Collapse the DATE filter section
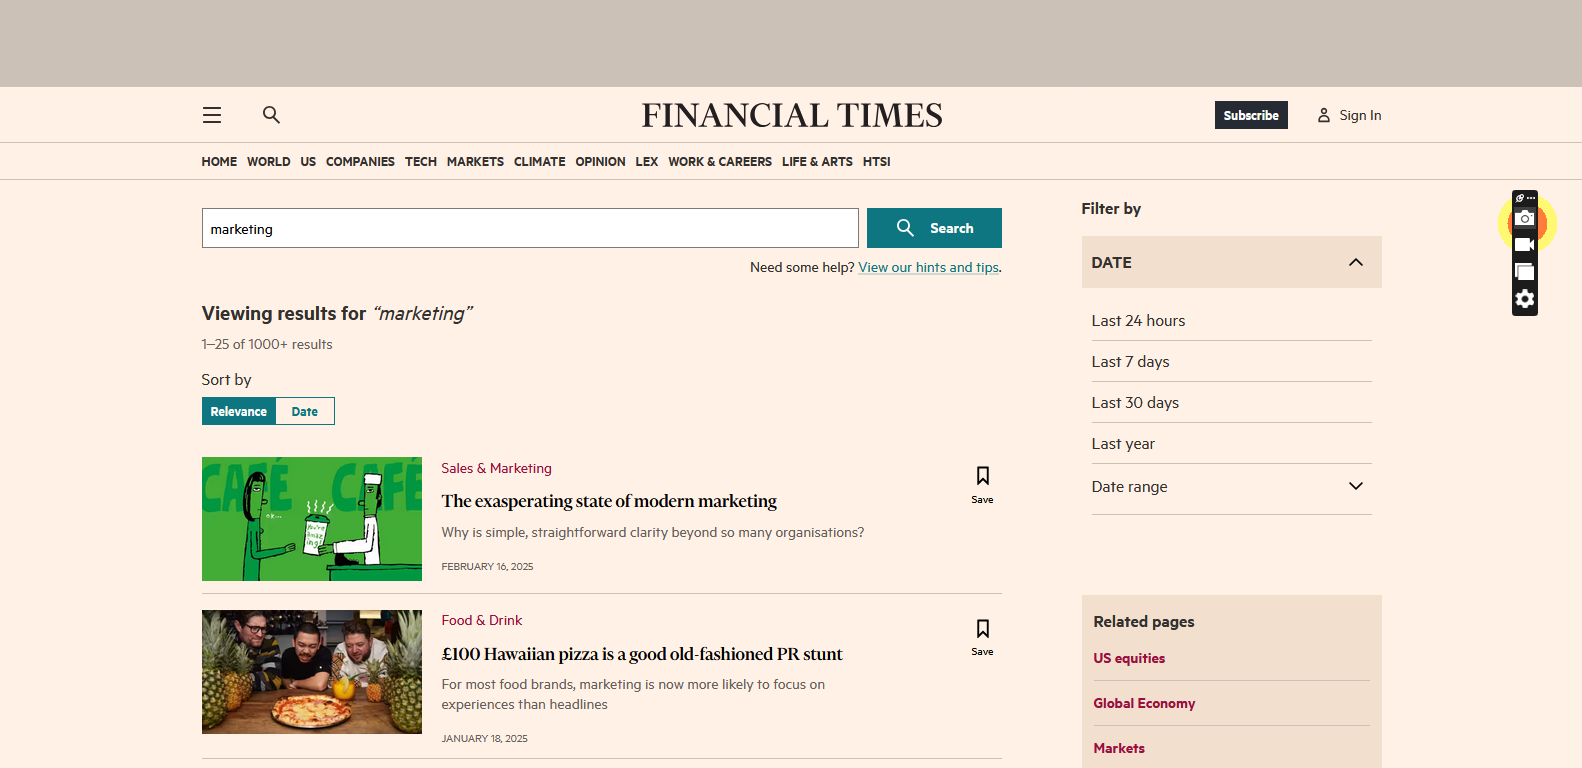 (x=1355, y=262)
